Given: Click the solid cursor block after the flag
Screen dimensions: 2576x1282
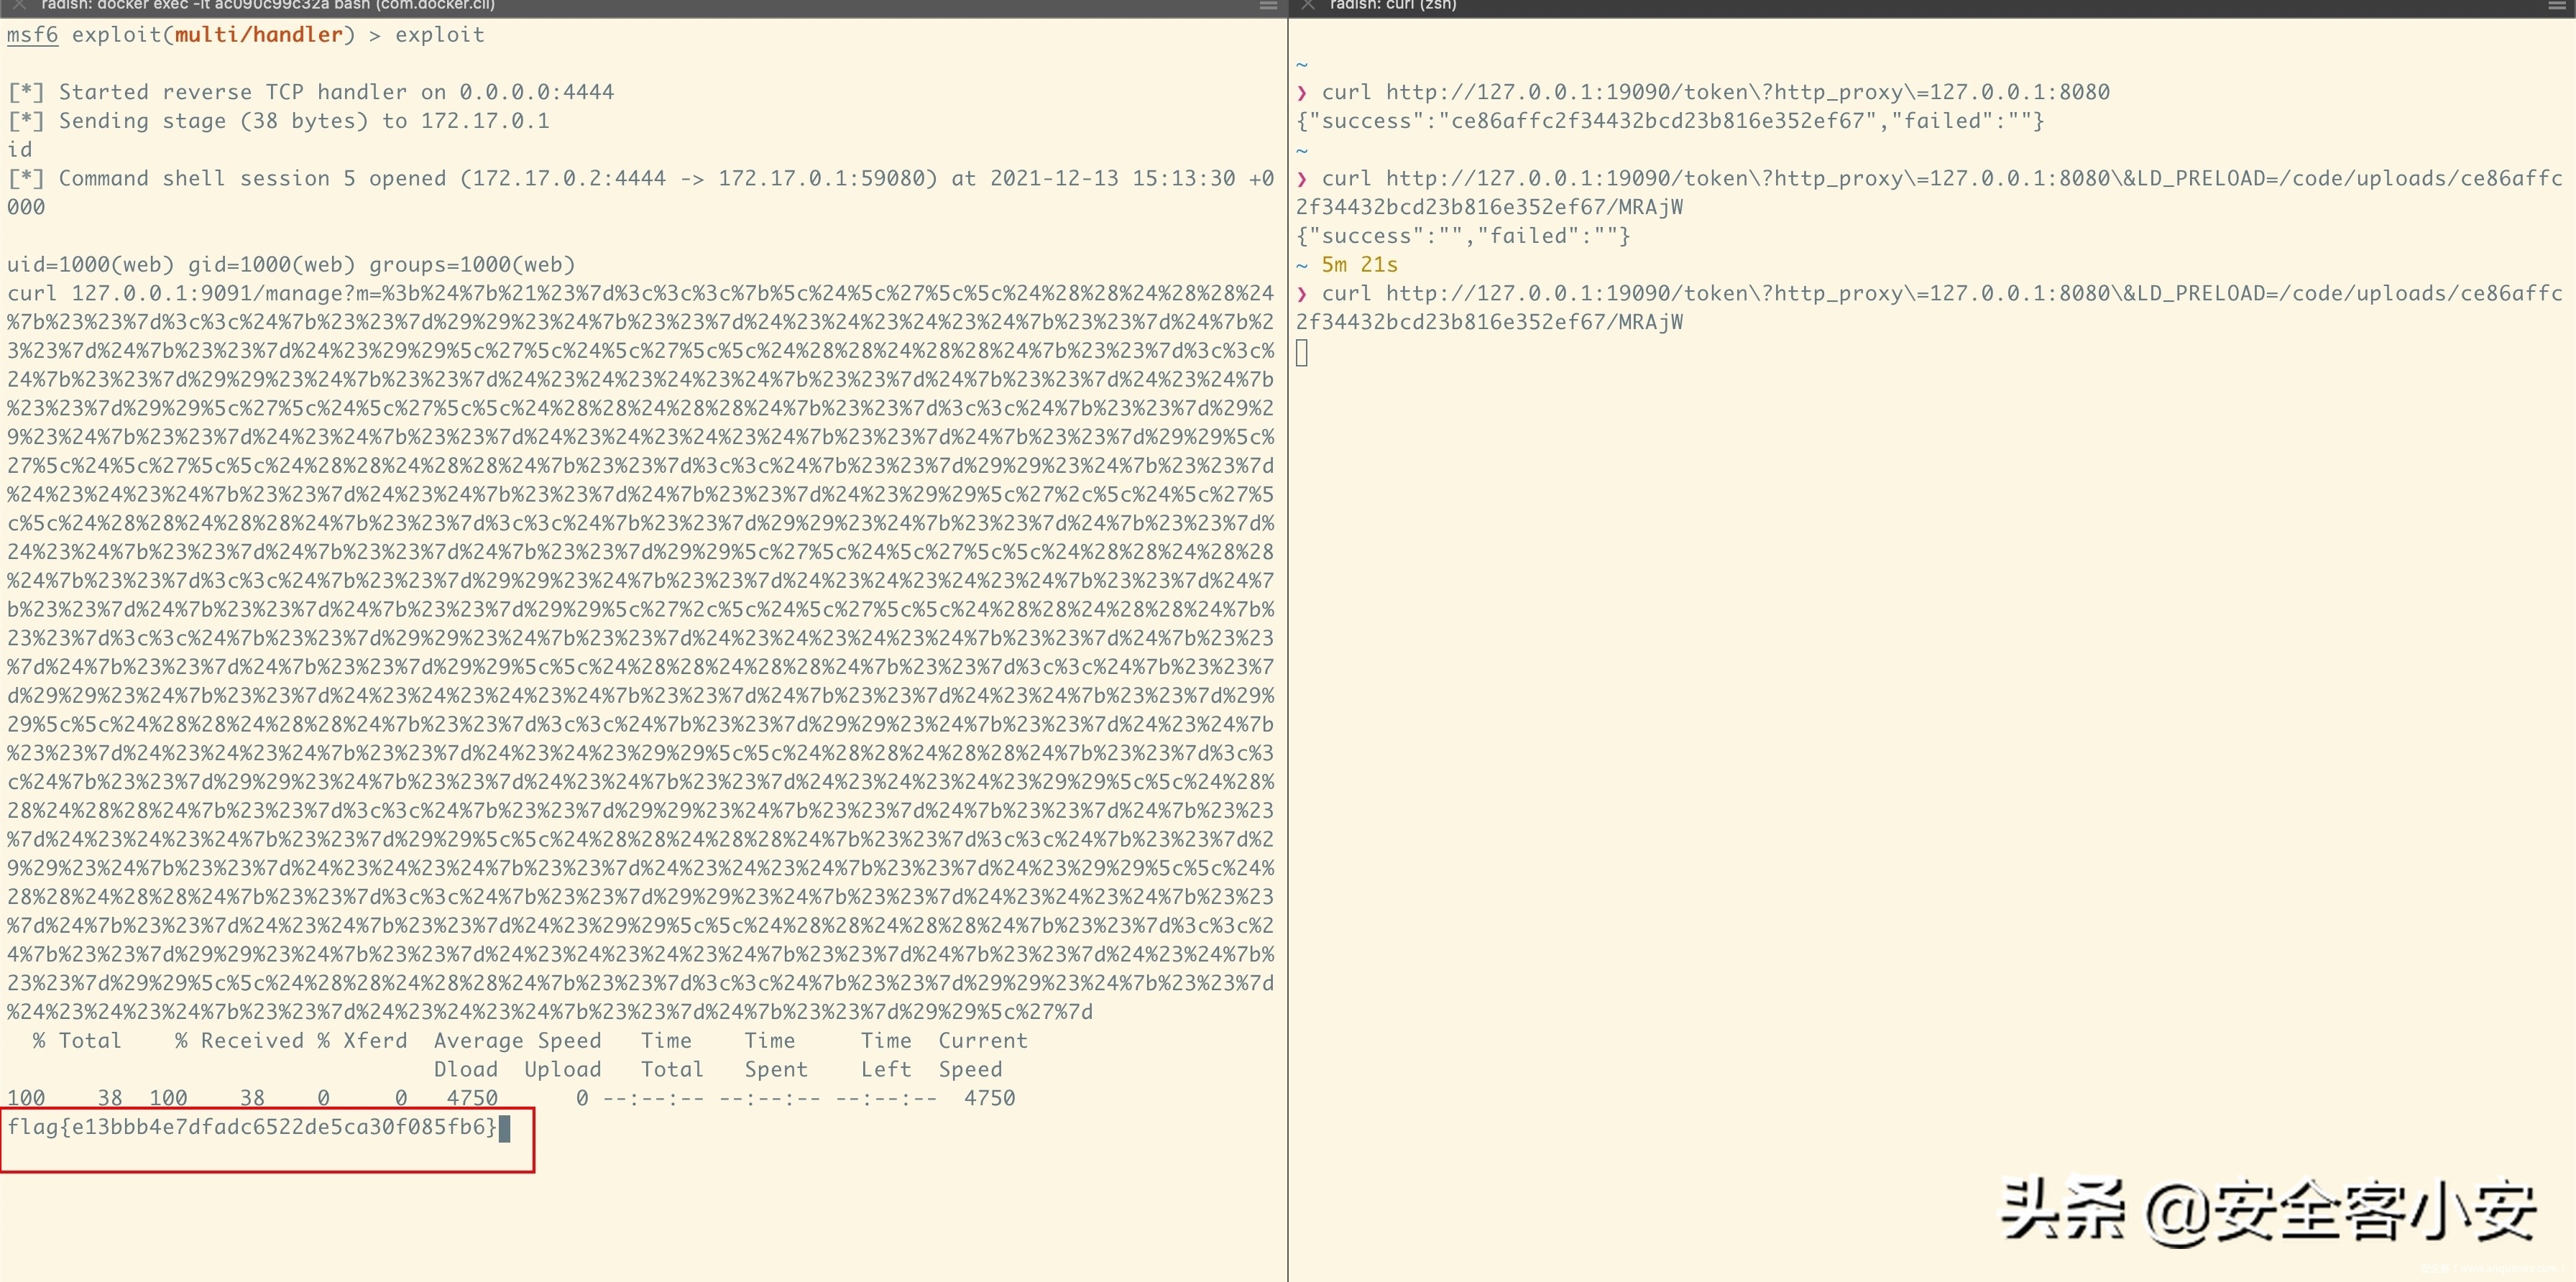Looking at the screenshot, I should [504, 1128].
